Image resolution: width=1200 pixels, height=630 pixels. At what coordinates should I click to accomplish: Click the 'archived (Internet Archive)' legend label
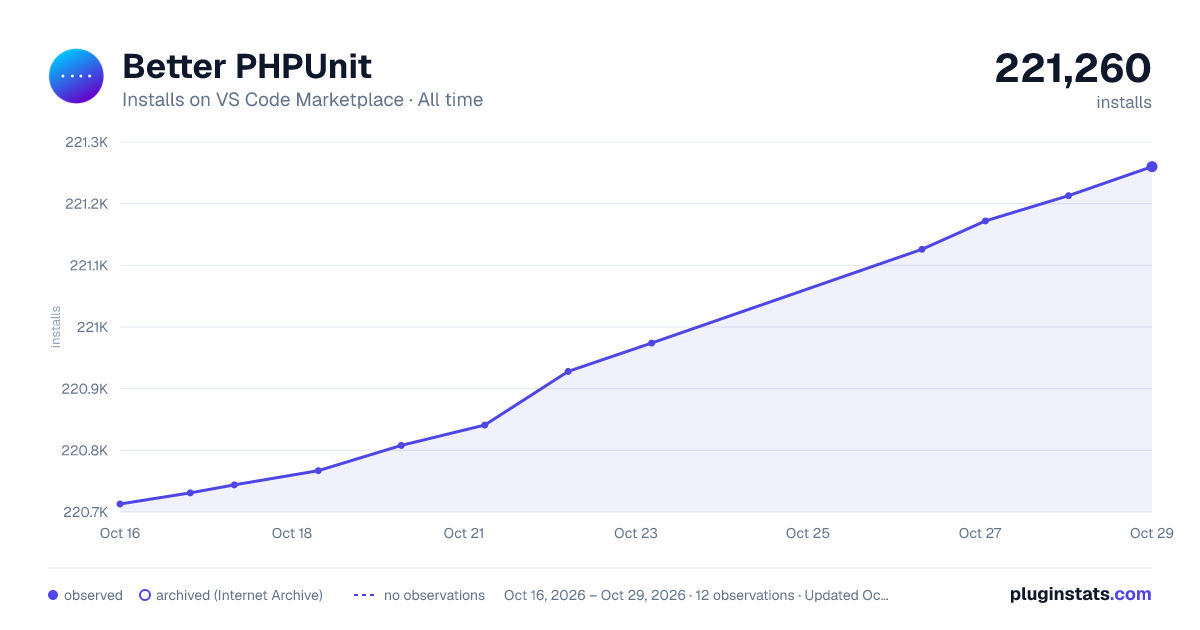point(239,595)
